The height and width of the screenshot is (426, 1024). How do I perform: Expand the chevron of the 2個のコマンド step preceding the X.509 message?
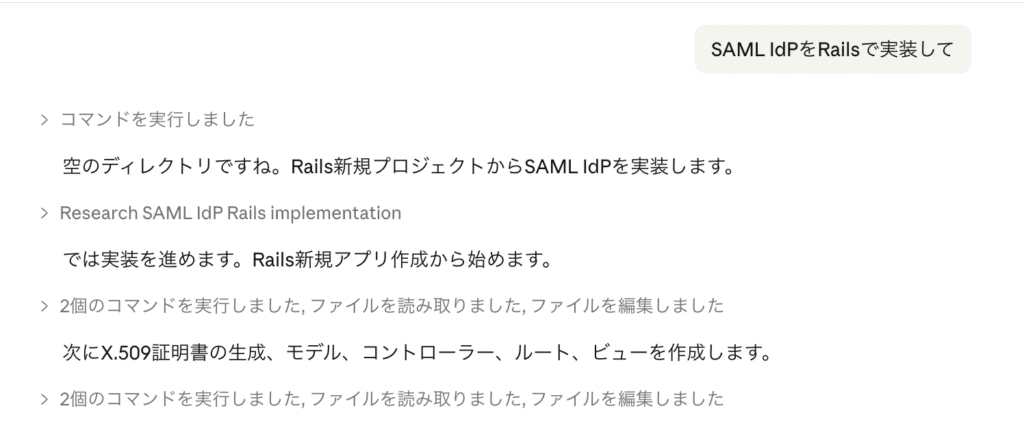(45, 306)
